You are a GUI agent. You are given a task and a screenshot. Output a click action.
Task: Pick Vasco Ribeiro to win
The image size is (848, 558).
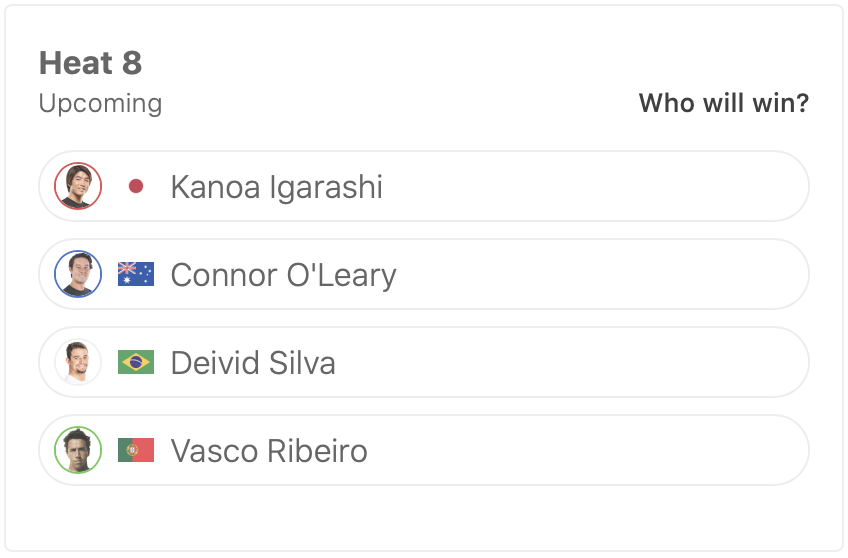[600, 450]
